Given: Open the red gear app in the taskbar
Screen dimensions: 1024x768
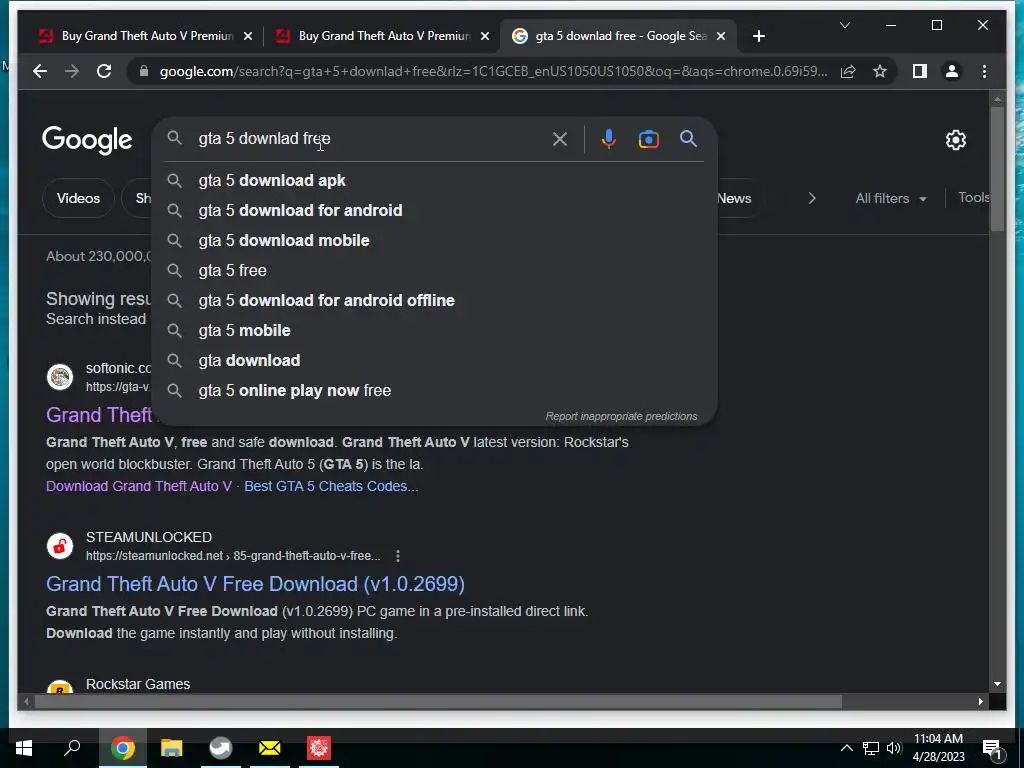Looking at the screenshot, I should (x=319, y=748).
